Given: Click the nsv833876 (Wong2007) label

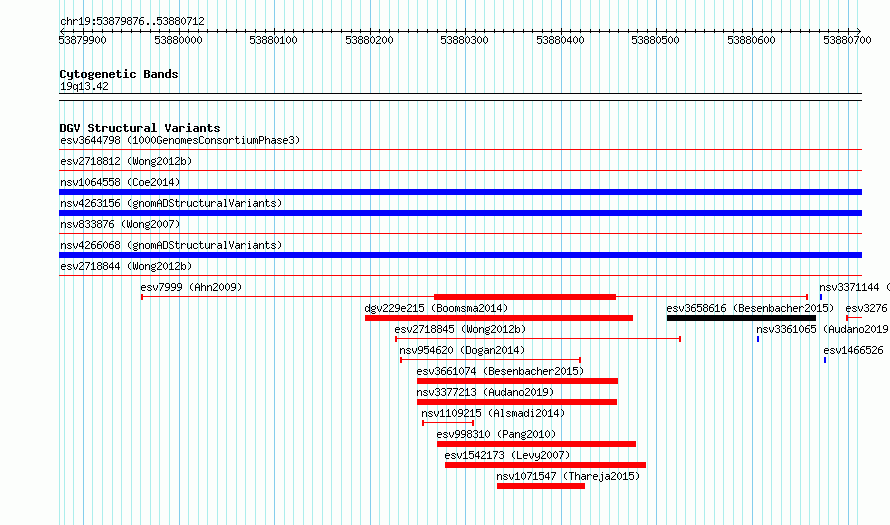Looking at the screenshot, I should tap(120, 224).
